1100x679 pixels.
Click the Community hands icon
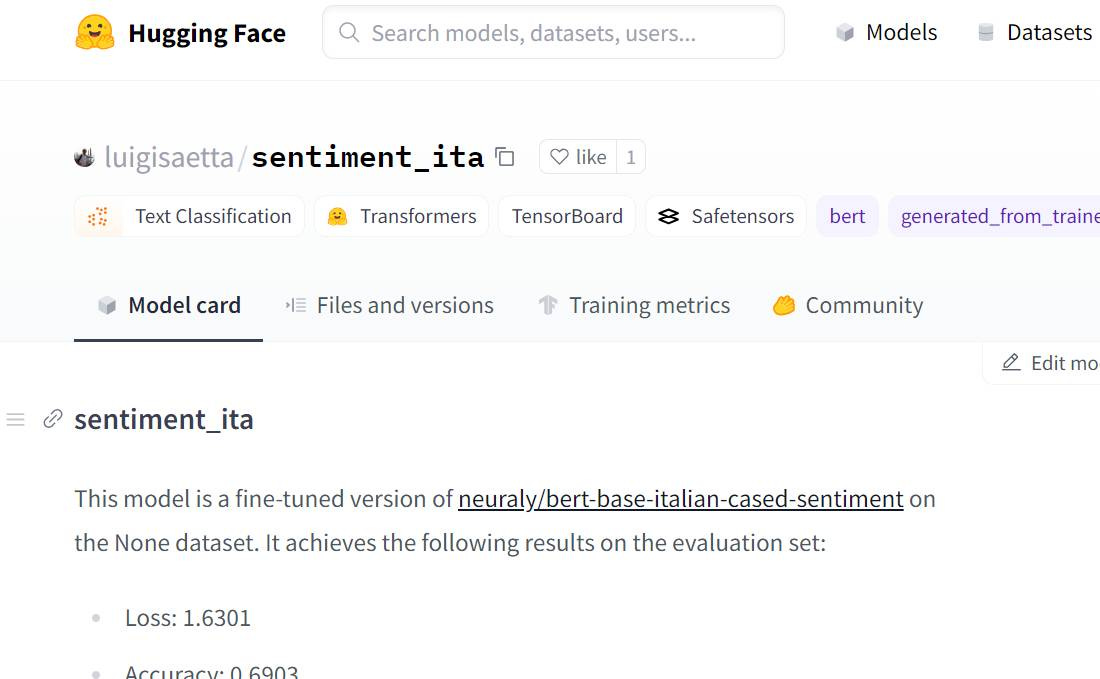pos(784,306)
